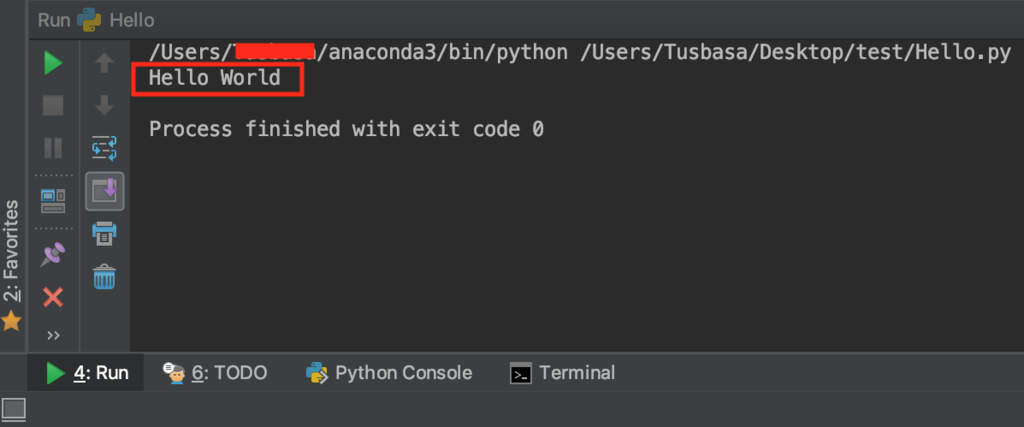This screenshot has height=427, width=1024.
Task: Expand the hidden toolbar actions chevron
Action: coord(53,335)
